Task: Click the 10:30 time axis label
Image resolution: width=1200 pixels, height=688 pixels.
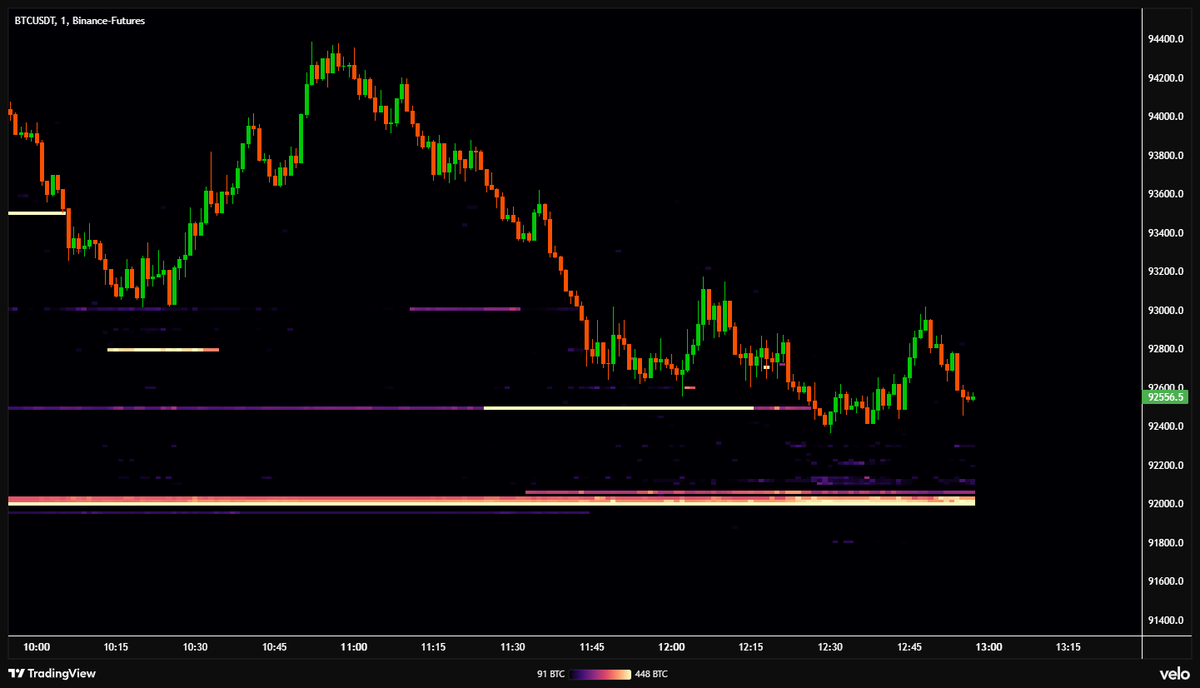Action: click(195, 647)
